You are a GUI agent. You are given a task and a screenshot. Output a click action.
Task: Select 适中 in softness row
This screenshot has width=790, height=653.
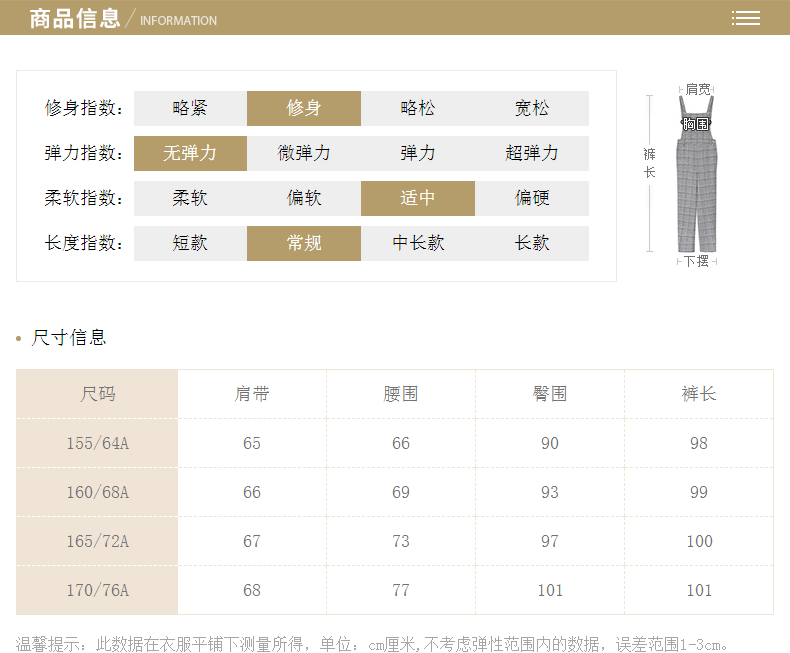pos(418,198)
